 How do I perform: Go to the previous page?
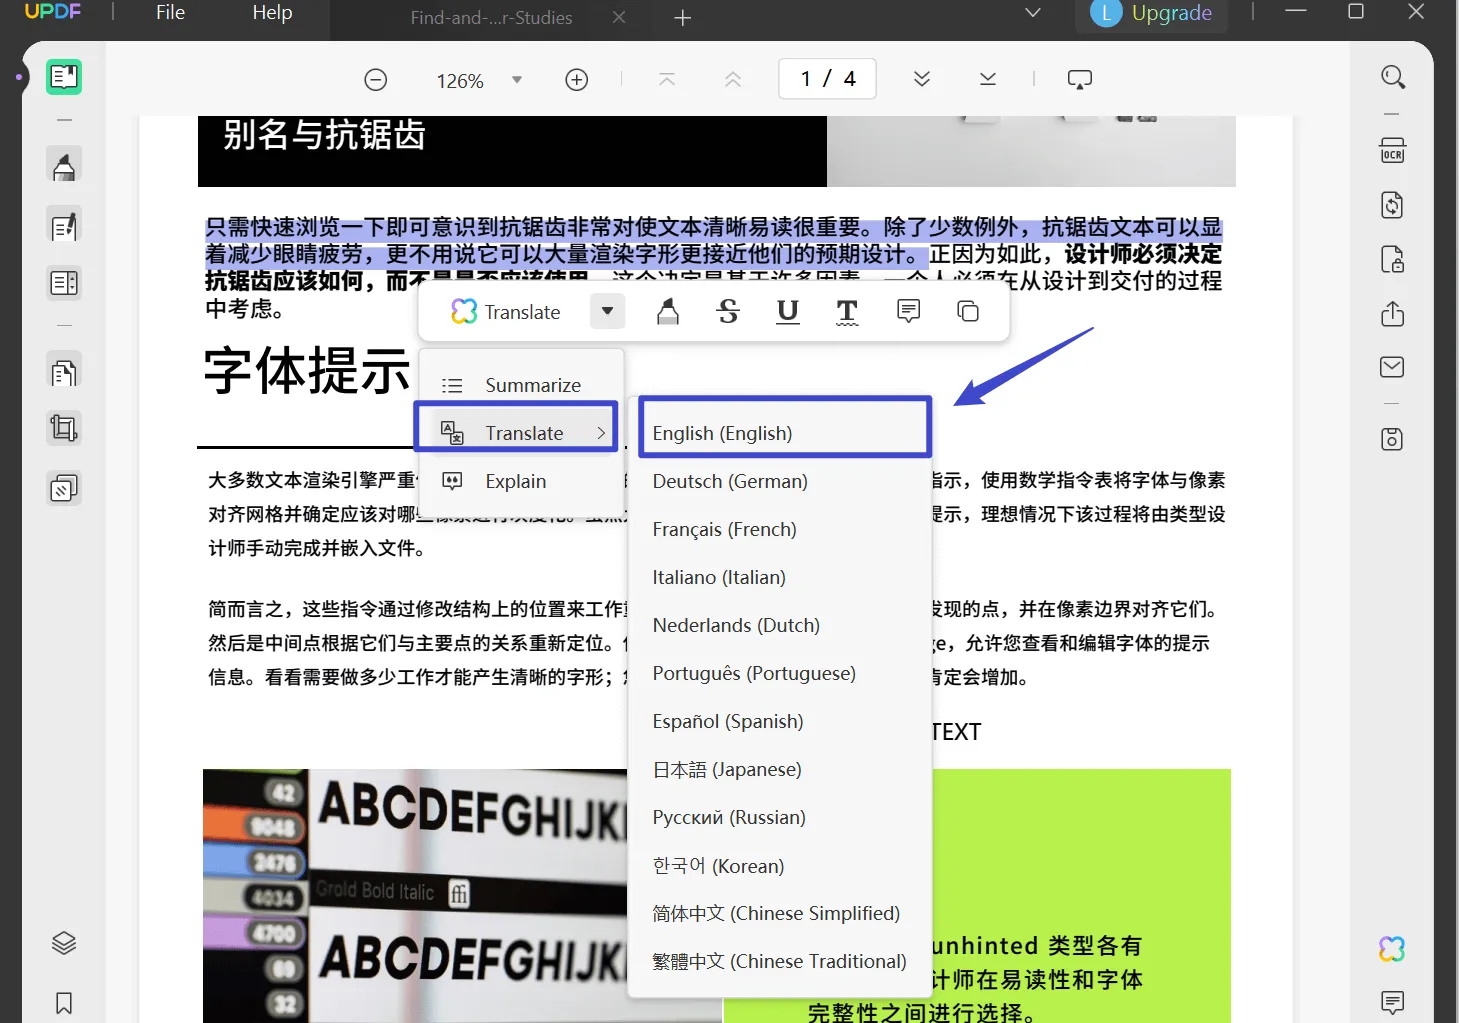click(733, 80)
